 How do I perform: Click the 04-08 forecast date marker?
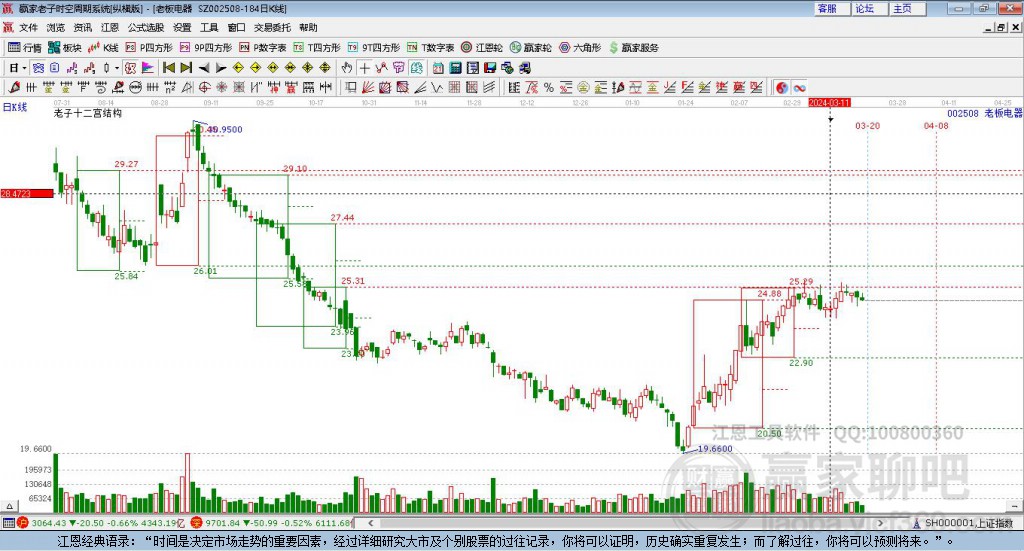point(936,126)
